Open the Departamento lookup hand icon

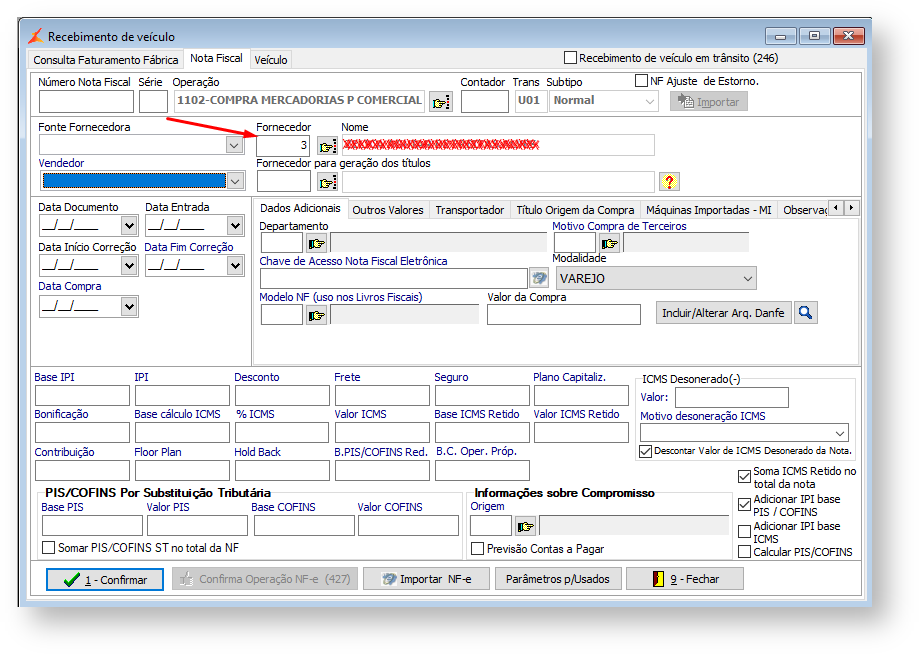tap(316, 243)
